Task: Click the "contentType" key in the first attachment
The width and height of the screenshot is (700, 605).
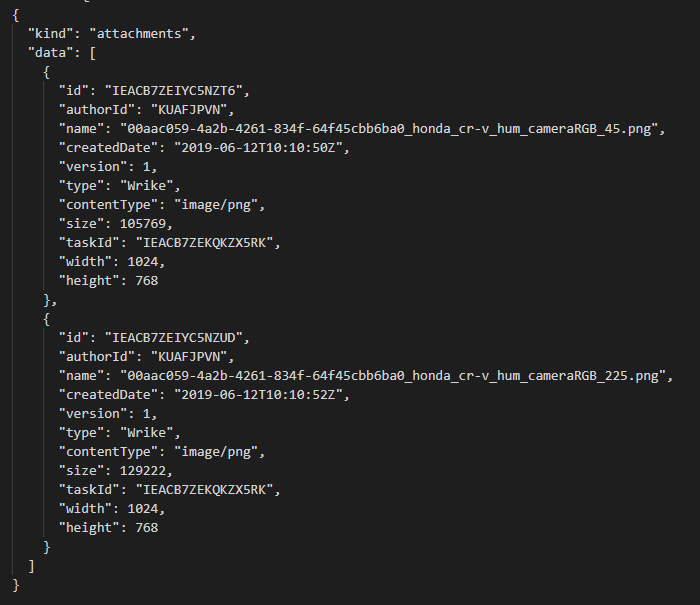Action: pyautogui.click(x=110, y=204)
